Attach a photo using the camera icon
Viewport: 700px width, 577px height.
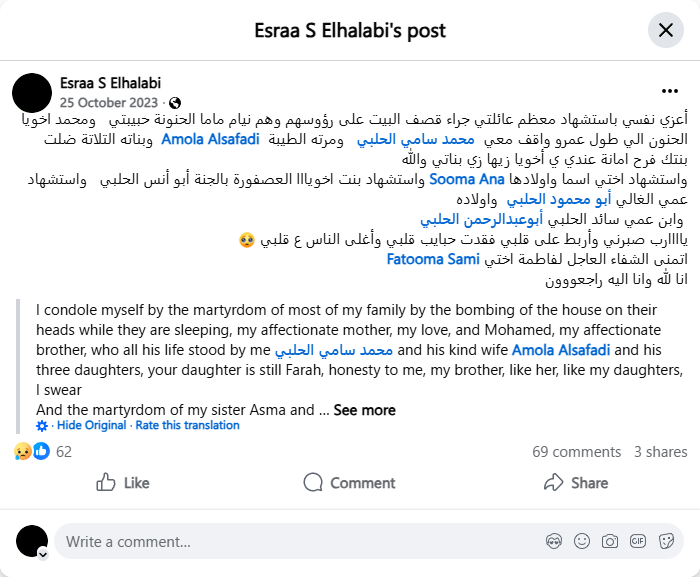[x=610, y=542]
